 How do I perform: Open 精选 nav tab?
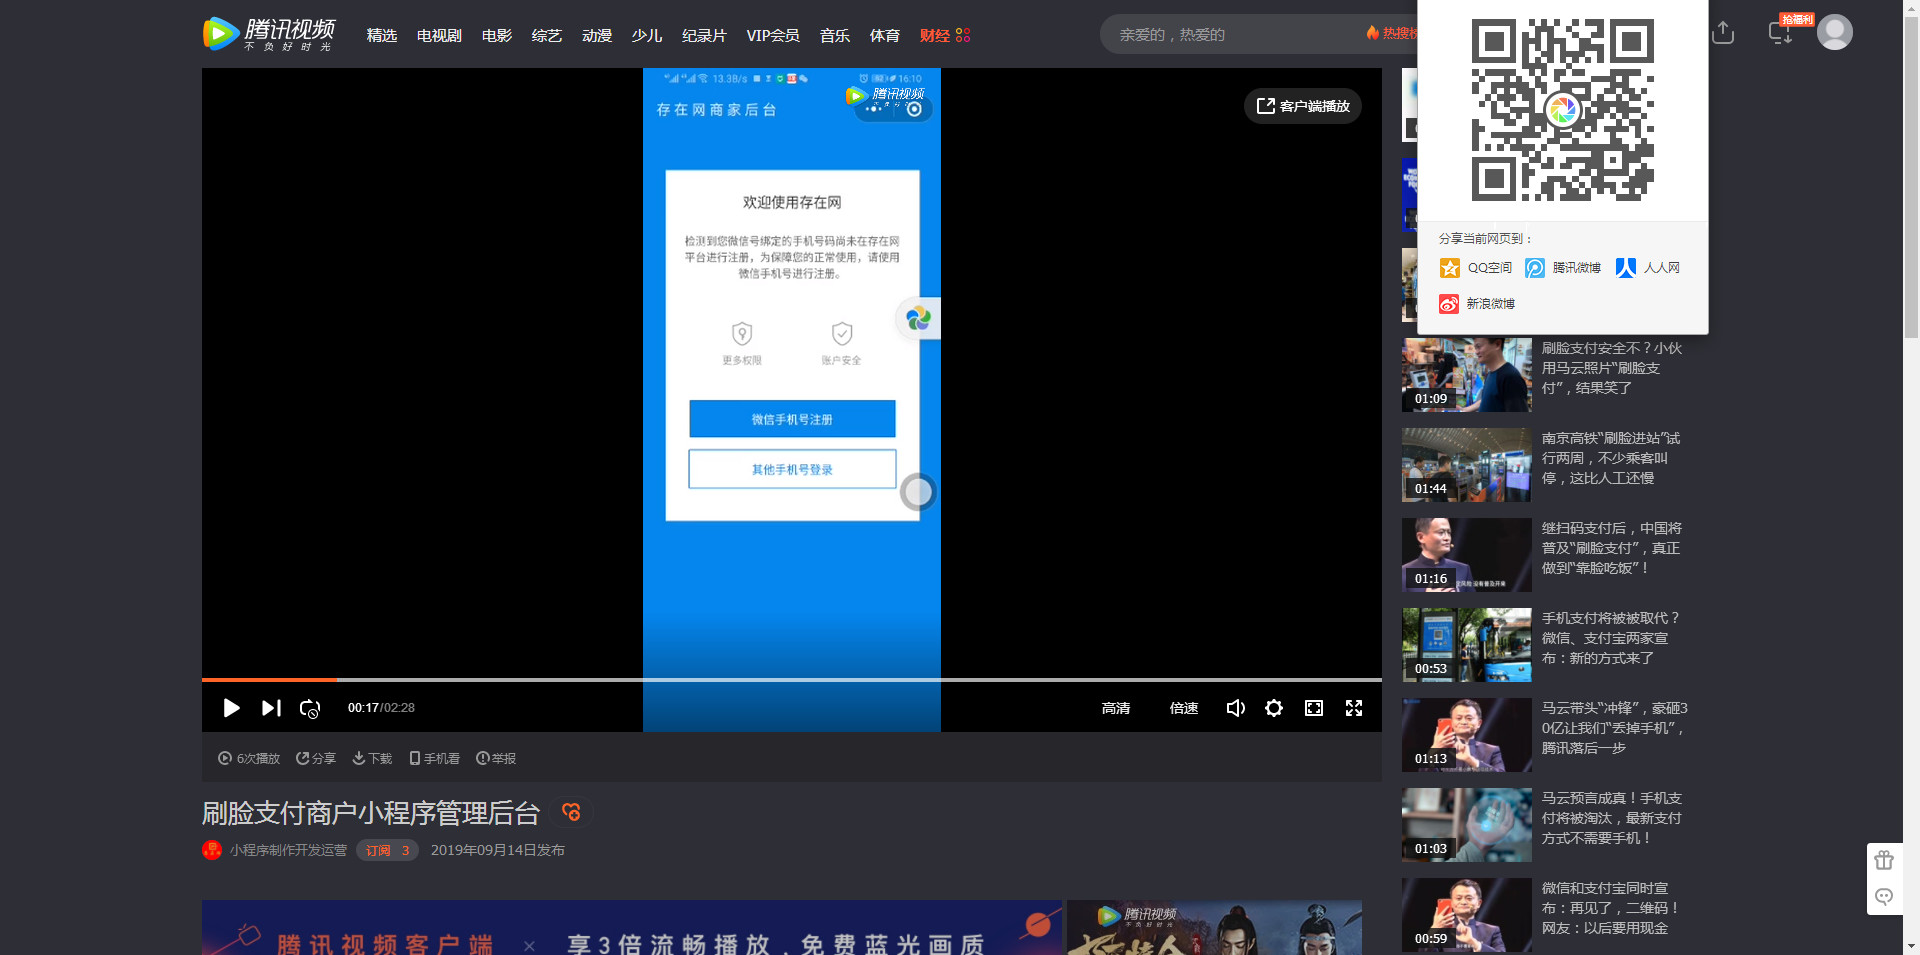(x=382, y=35)
